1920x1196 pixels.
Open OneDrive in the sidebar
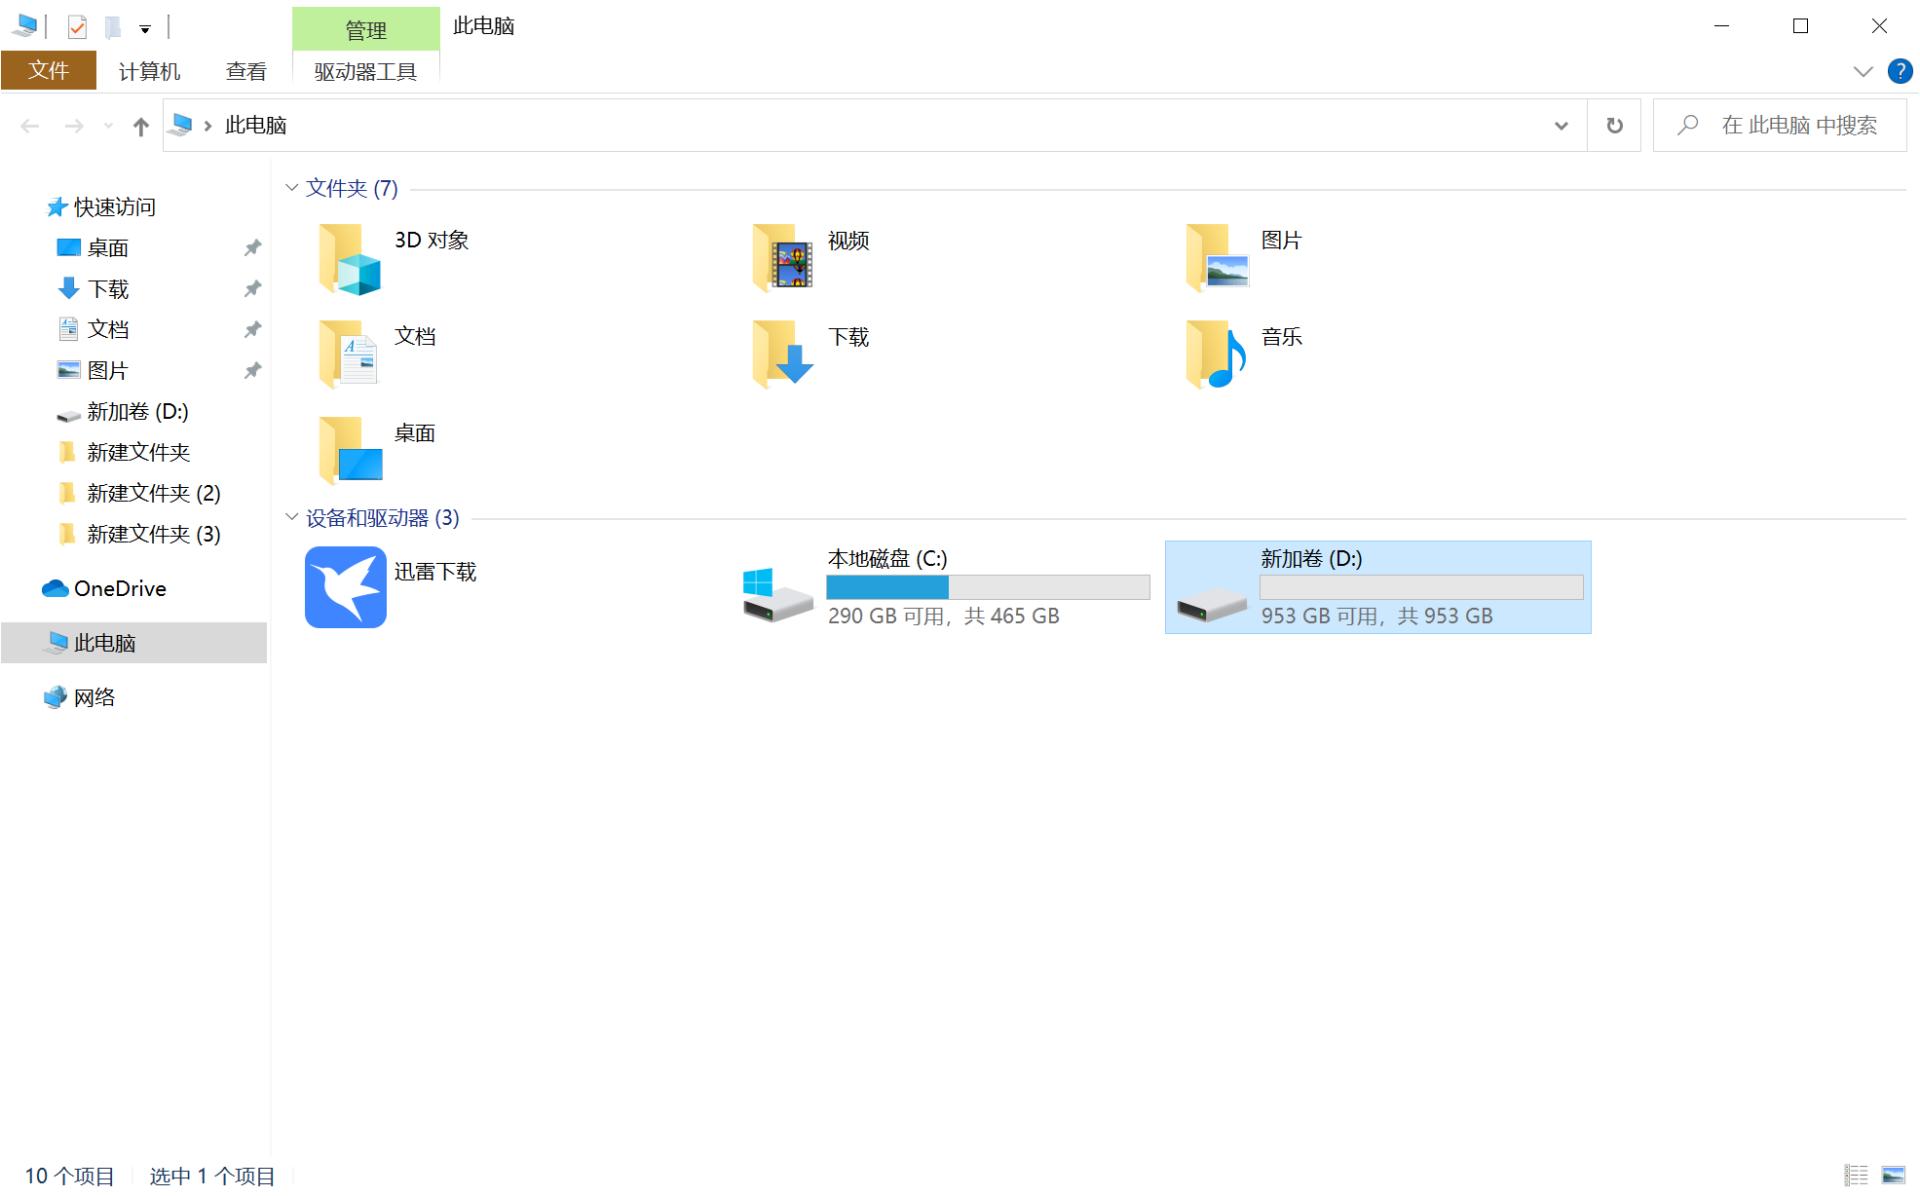tap(118, 588)
